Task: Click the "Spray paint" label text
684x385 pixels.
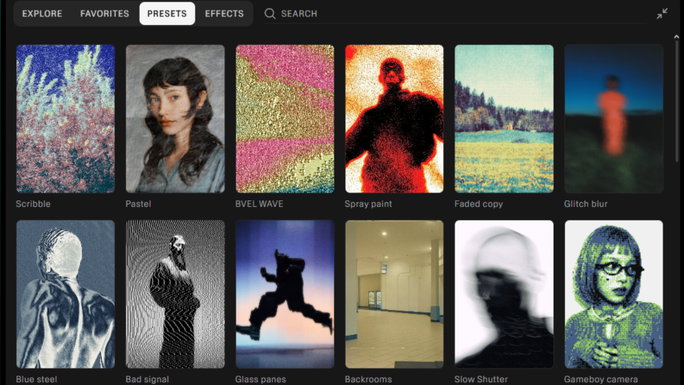Action: pyautogui.click(x=368, y=204)
